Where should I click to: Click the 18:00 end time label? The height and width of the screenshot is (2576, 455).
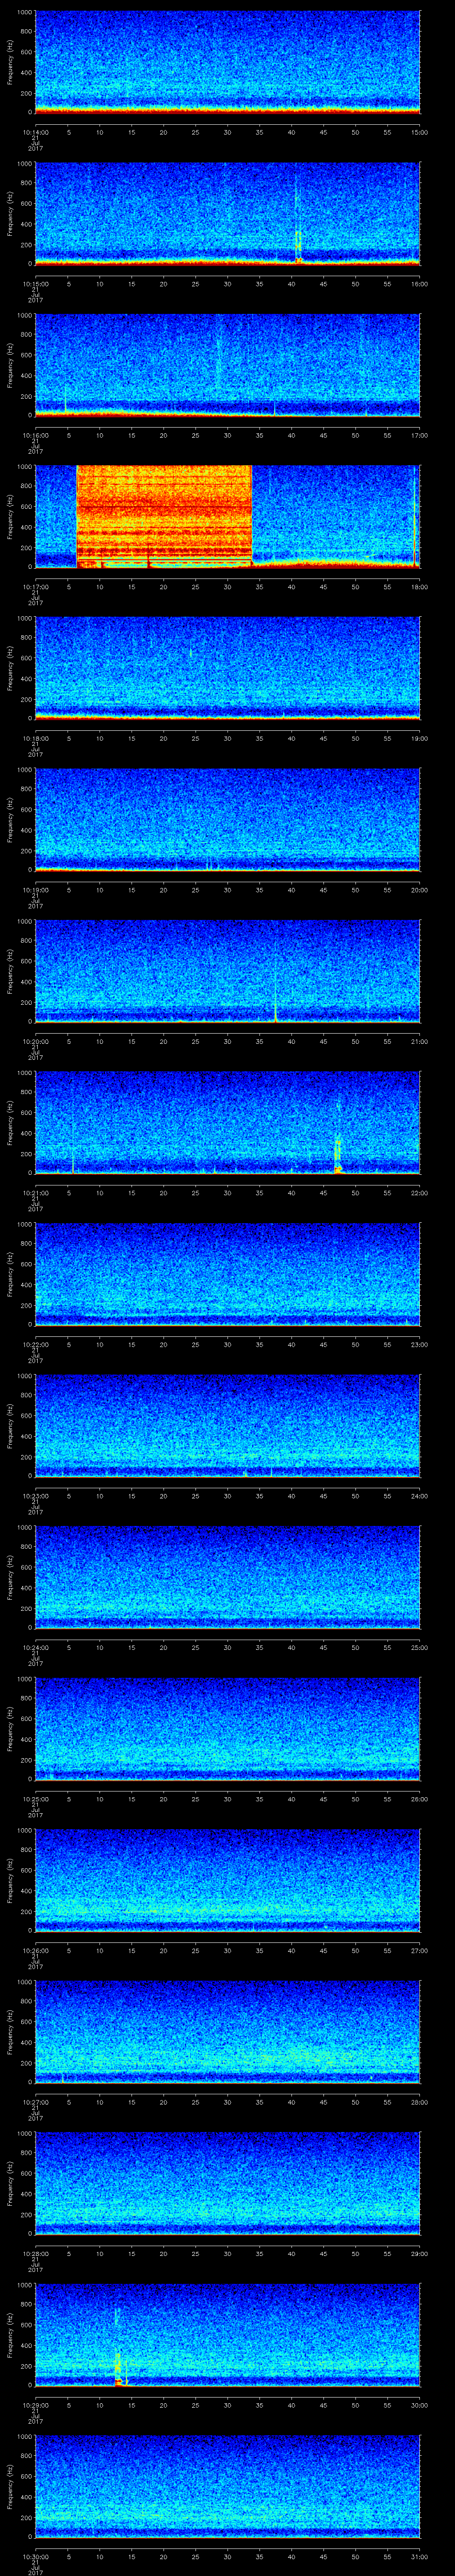click(x=420, y=587)
